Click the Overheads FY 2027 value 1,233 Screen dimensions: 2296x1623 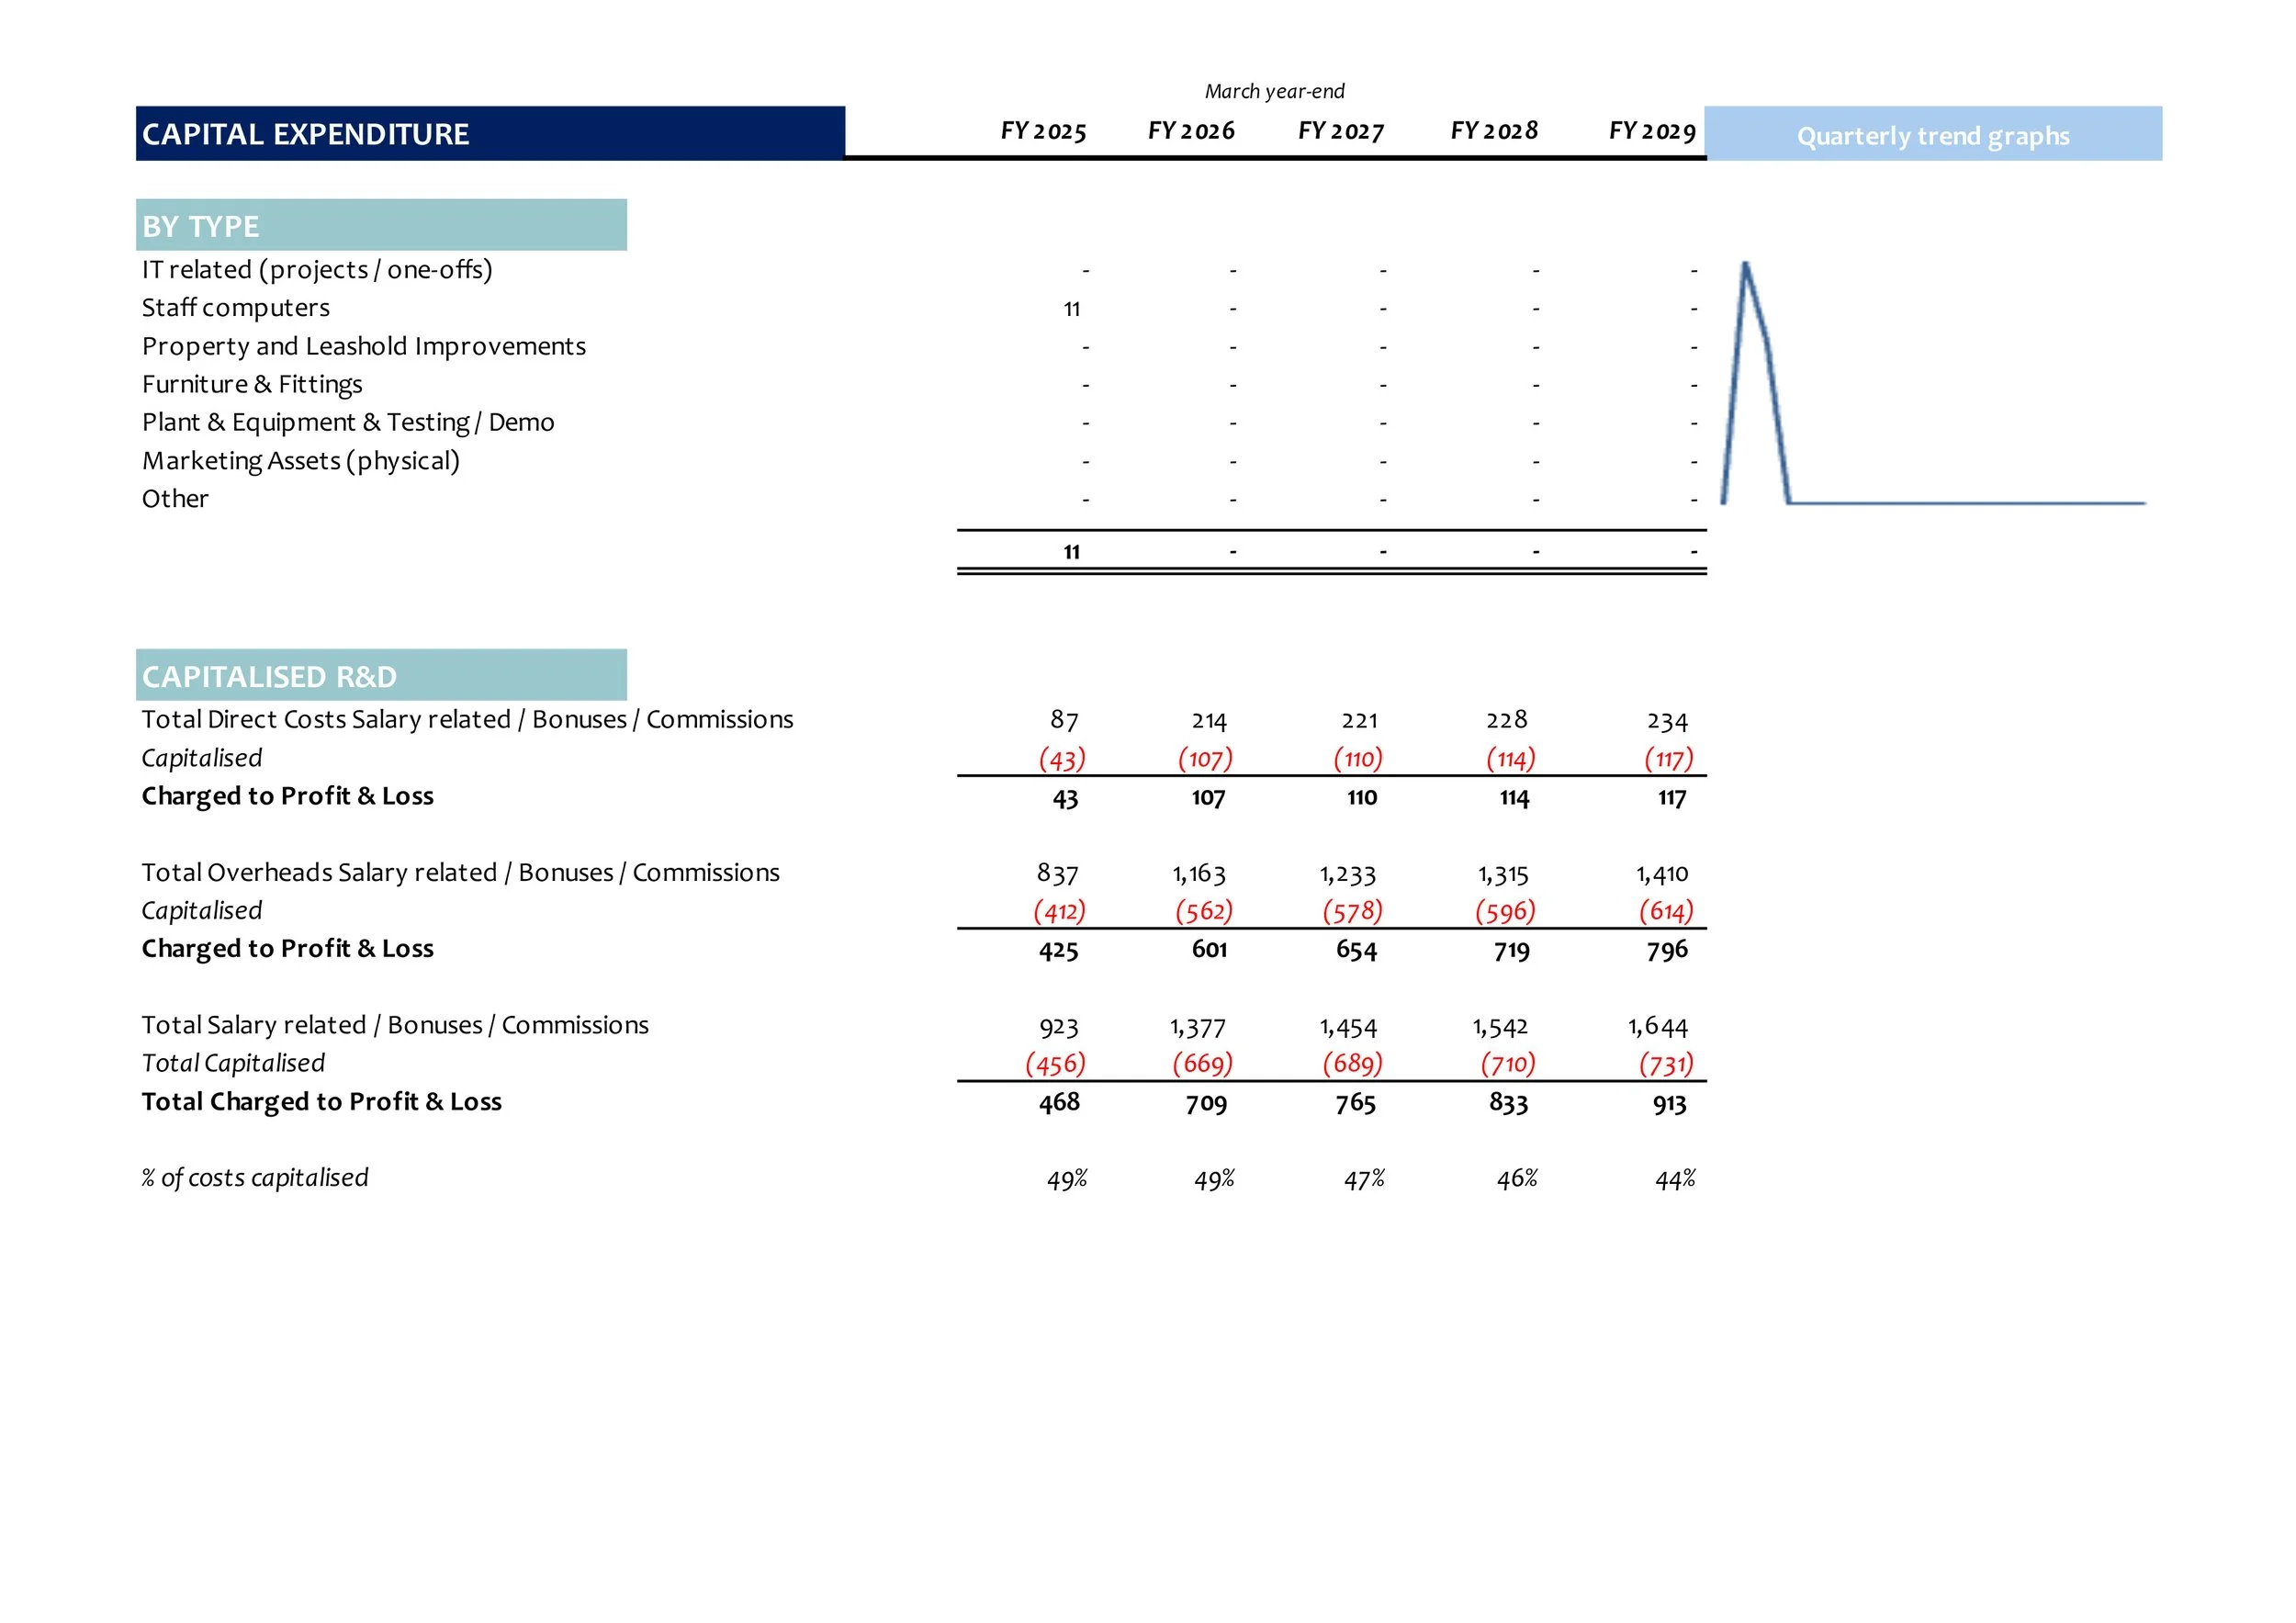(x=1348, y=874)
